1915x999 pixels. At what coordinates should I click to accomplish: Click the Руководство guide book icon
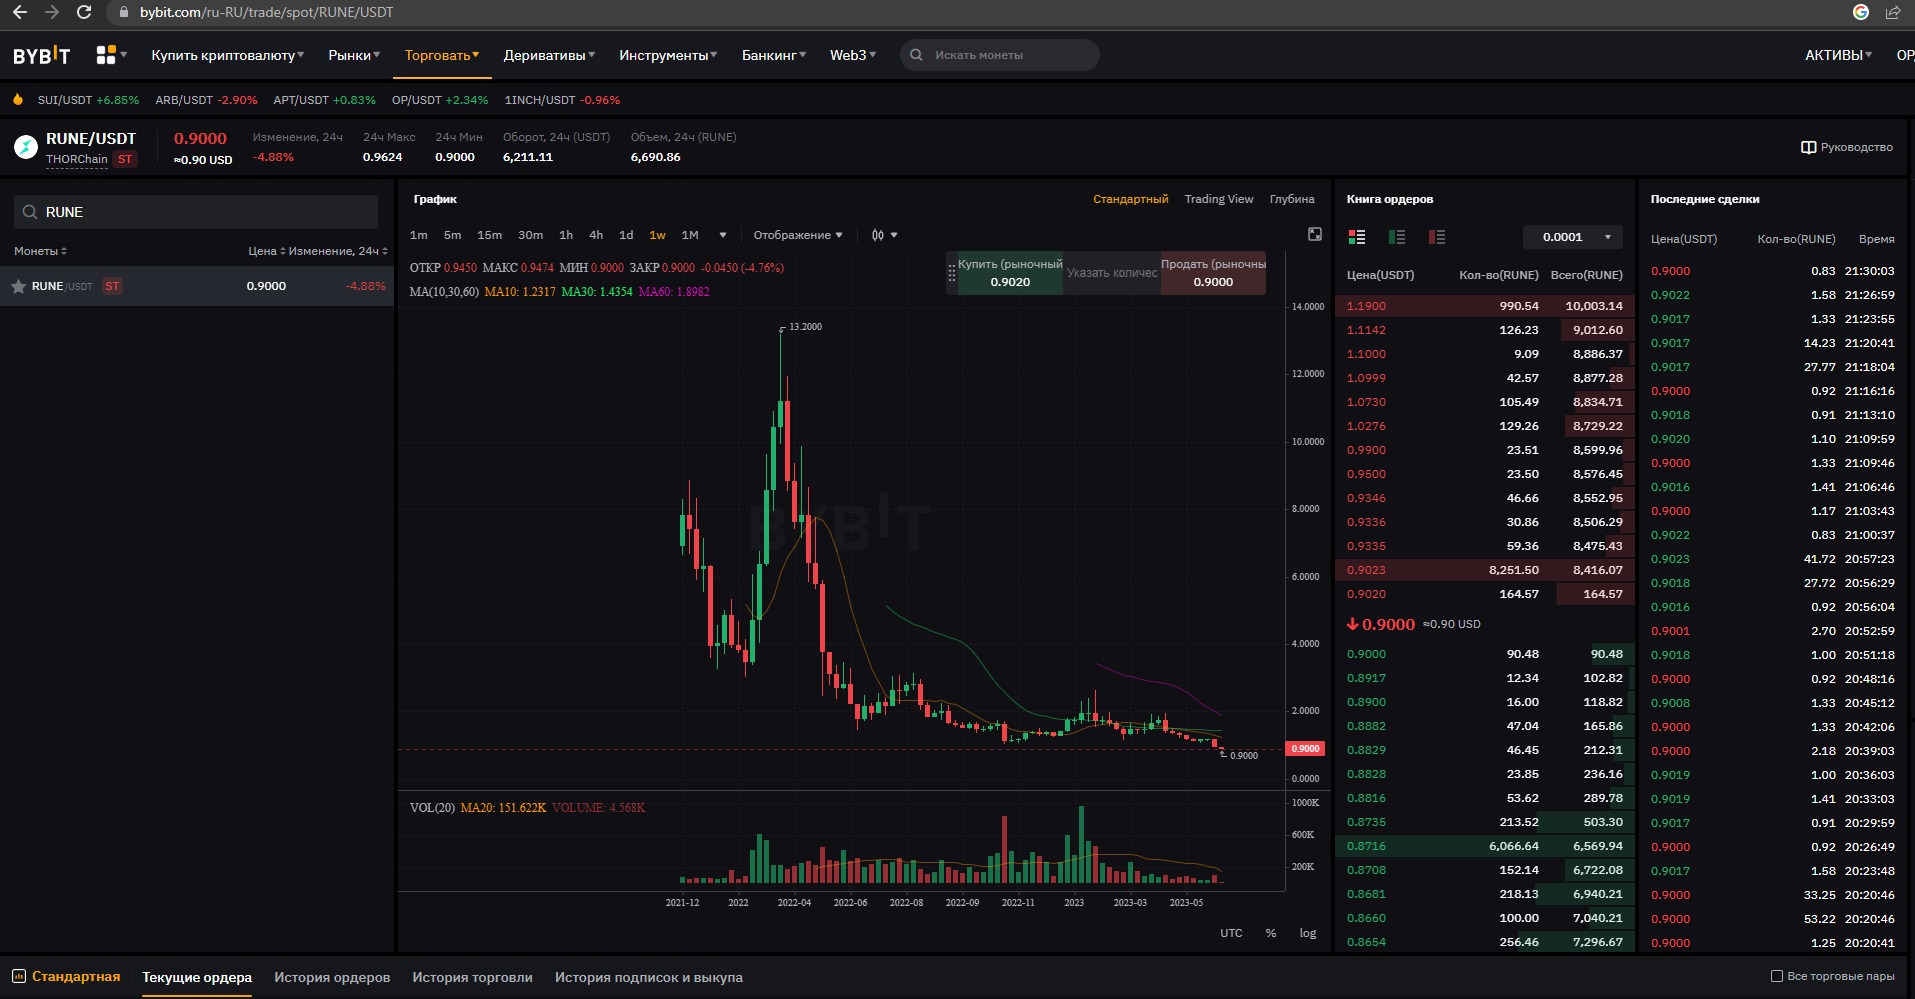[x=1808, y=147]
